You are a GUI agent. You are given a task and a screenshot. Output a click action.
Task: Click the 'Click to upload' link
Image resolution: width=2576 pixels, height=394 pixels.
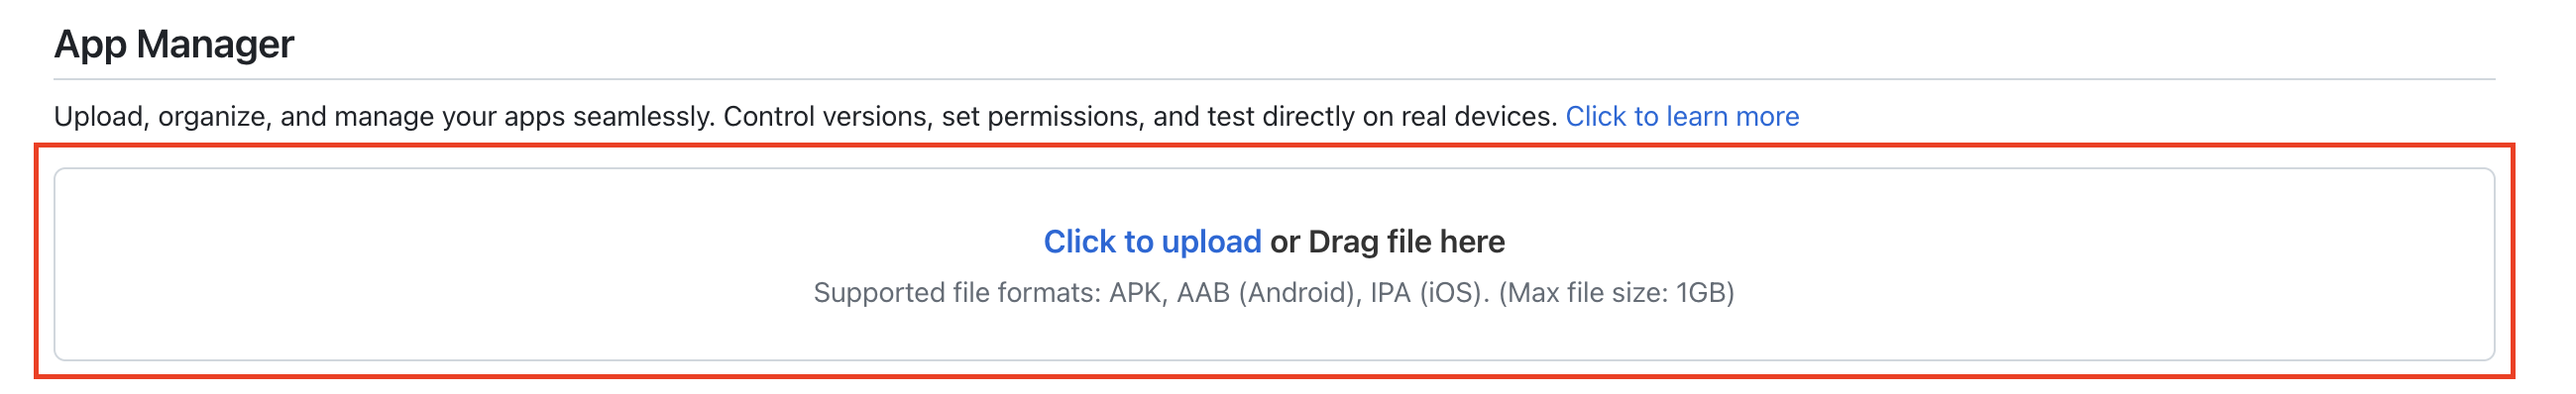[1152, 242]
